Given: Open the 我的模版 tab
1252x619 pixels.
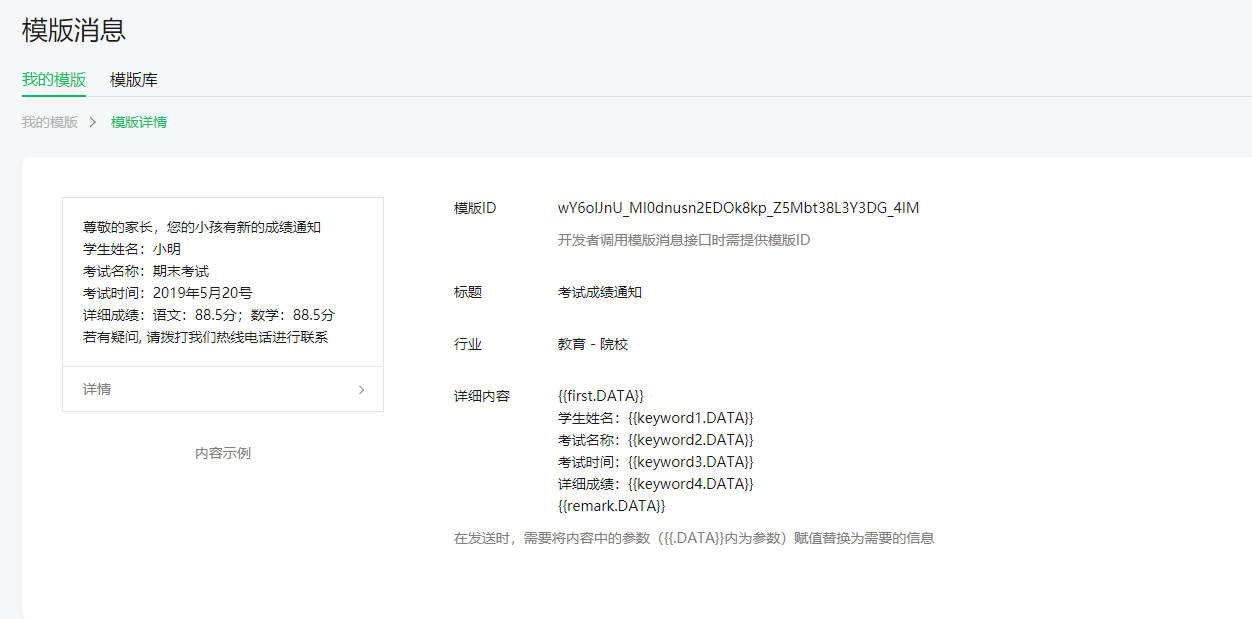Looking at the screenshot, I should tap(54, 80).
